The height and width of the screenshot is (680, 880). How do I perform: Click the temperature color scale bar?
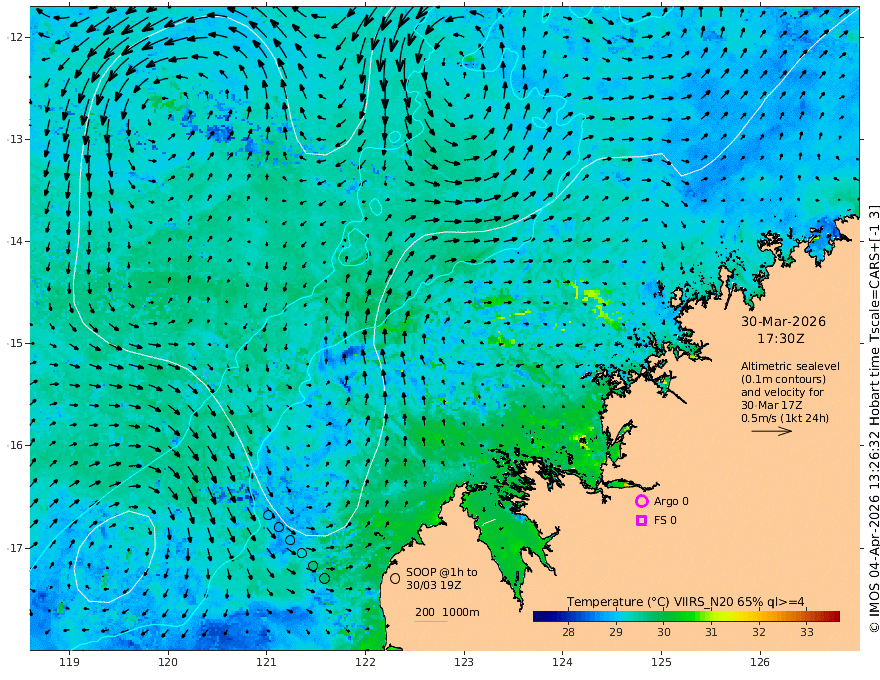686,617
